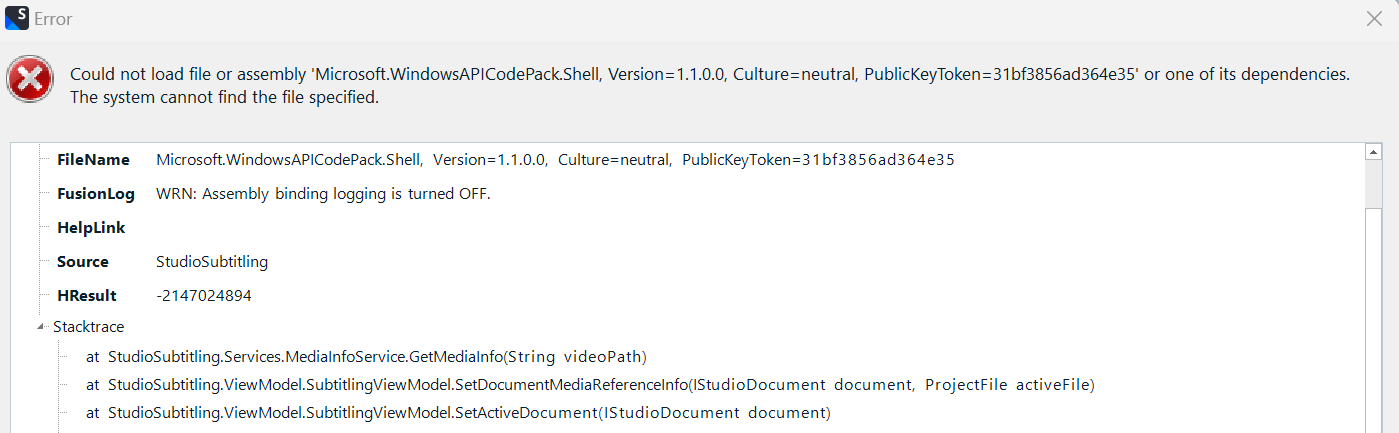Select the FileName property row label

(x=93, y=160)
